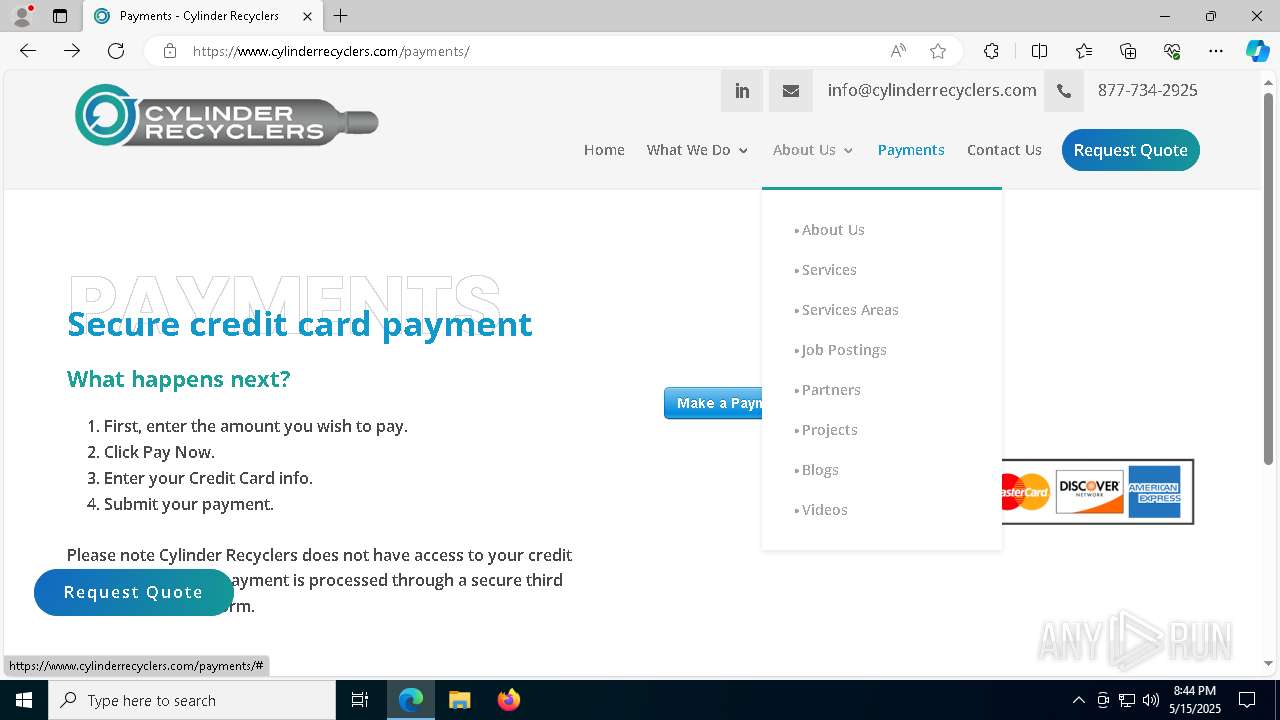Click header Request Quote button
Screen dimensions: 1280x720
[x=1130, y=150]
